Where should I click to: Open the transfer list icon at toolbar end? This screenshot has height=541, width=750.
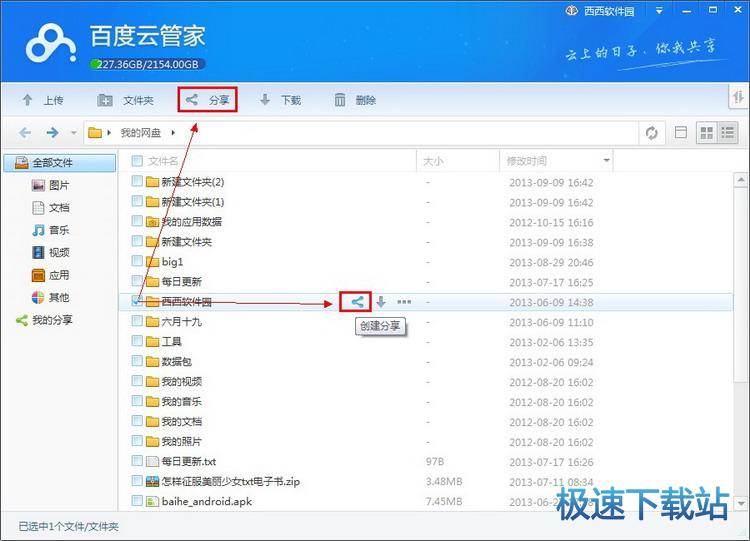738,97
